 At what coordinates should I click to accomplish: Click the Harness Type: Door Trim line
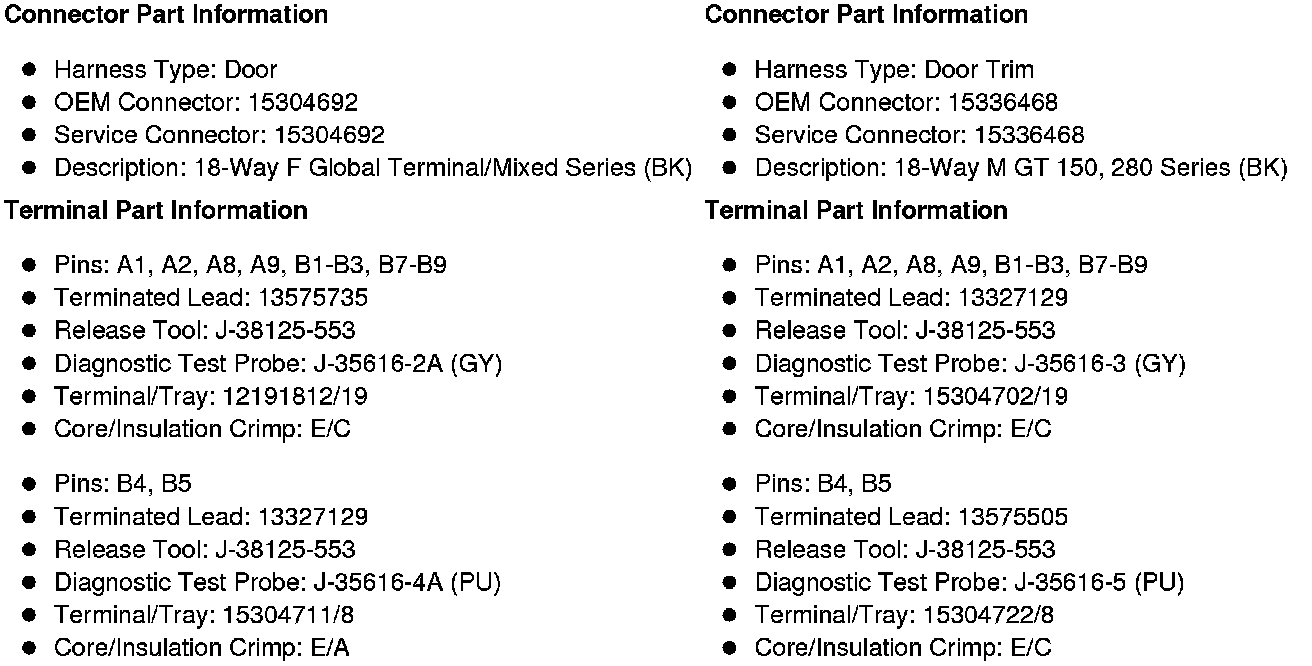893,70
